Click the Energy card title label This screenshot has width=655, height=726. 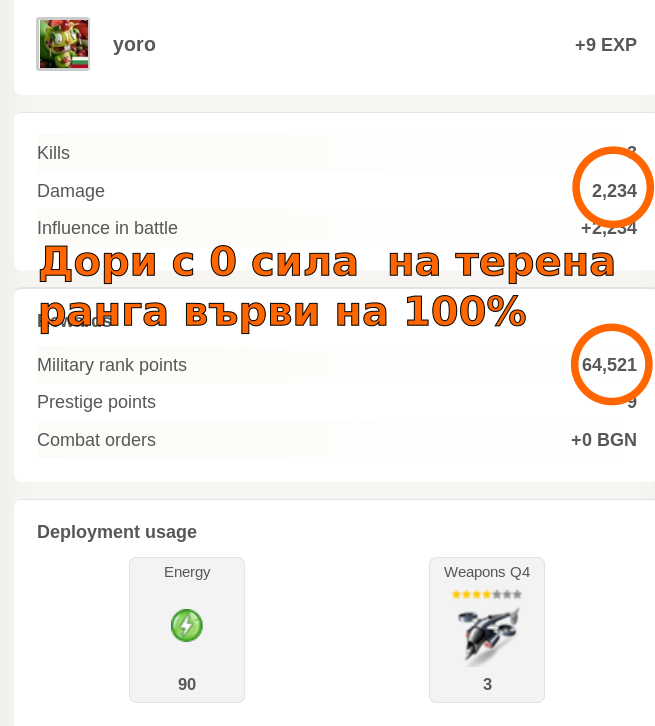pos(187,572)
